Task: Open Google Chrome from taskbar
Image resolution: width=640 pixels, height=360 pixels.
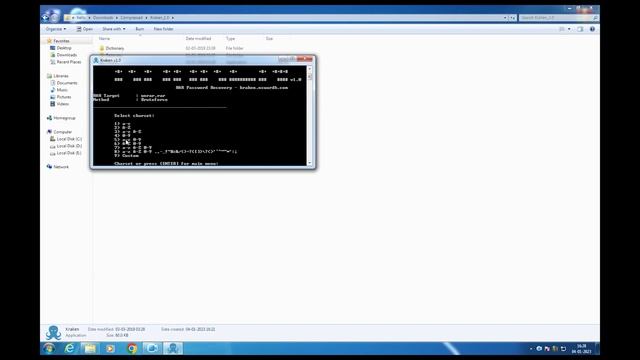Action: (x=131, y=349)
